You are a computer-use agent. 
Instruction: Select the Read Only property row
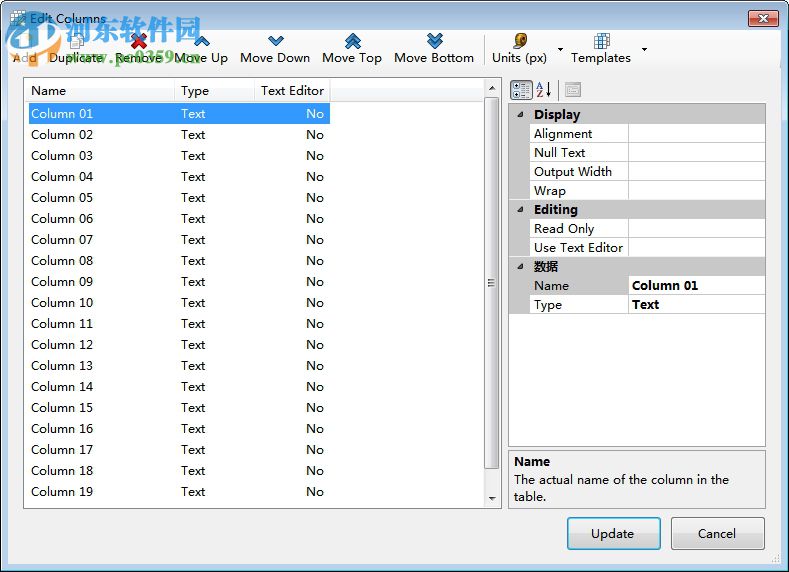pyautogui.click(x=647, y=228)
